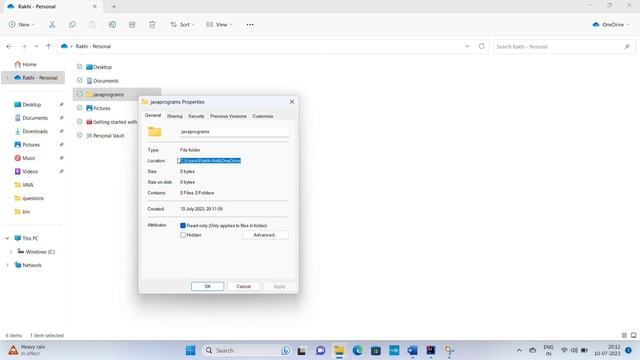Viewport: 640px width, 360px height.
Task: Open the See more ellipsis menu
Action: click(250, 24)
